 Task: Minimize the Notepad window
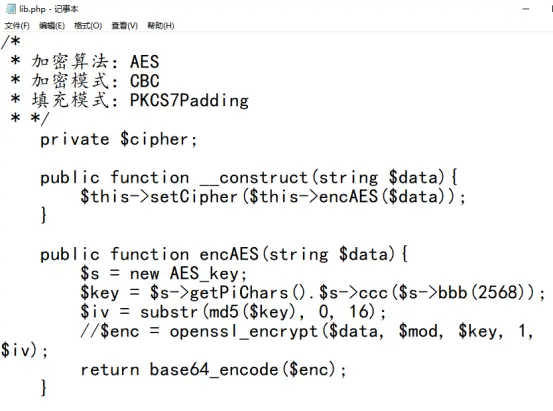coord(526,9)
